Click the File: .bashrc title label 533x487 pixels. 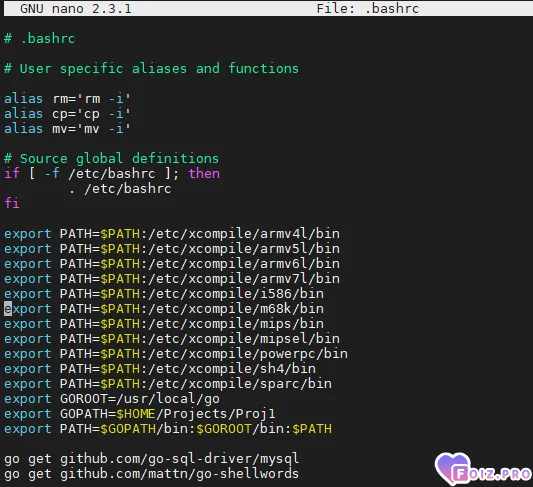click(x=368, y=8)
